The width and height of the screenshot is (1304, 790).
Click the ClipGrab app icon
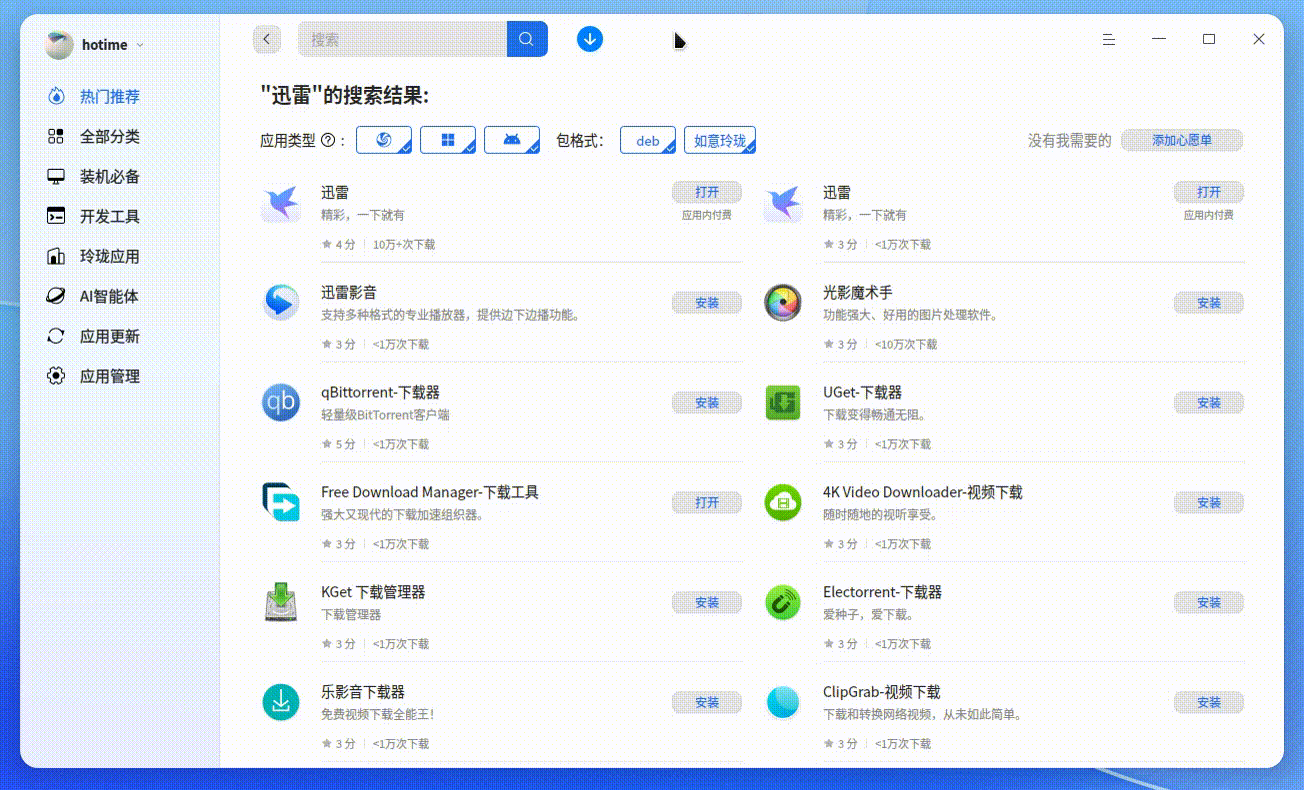click(x=783, y=702)
